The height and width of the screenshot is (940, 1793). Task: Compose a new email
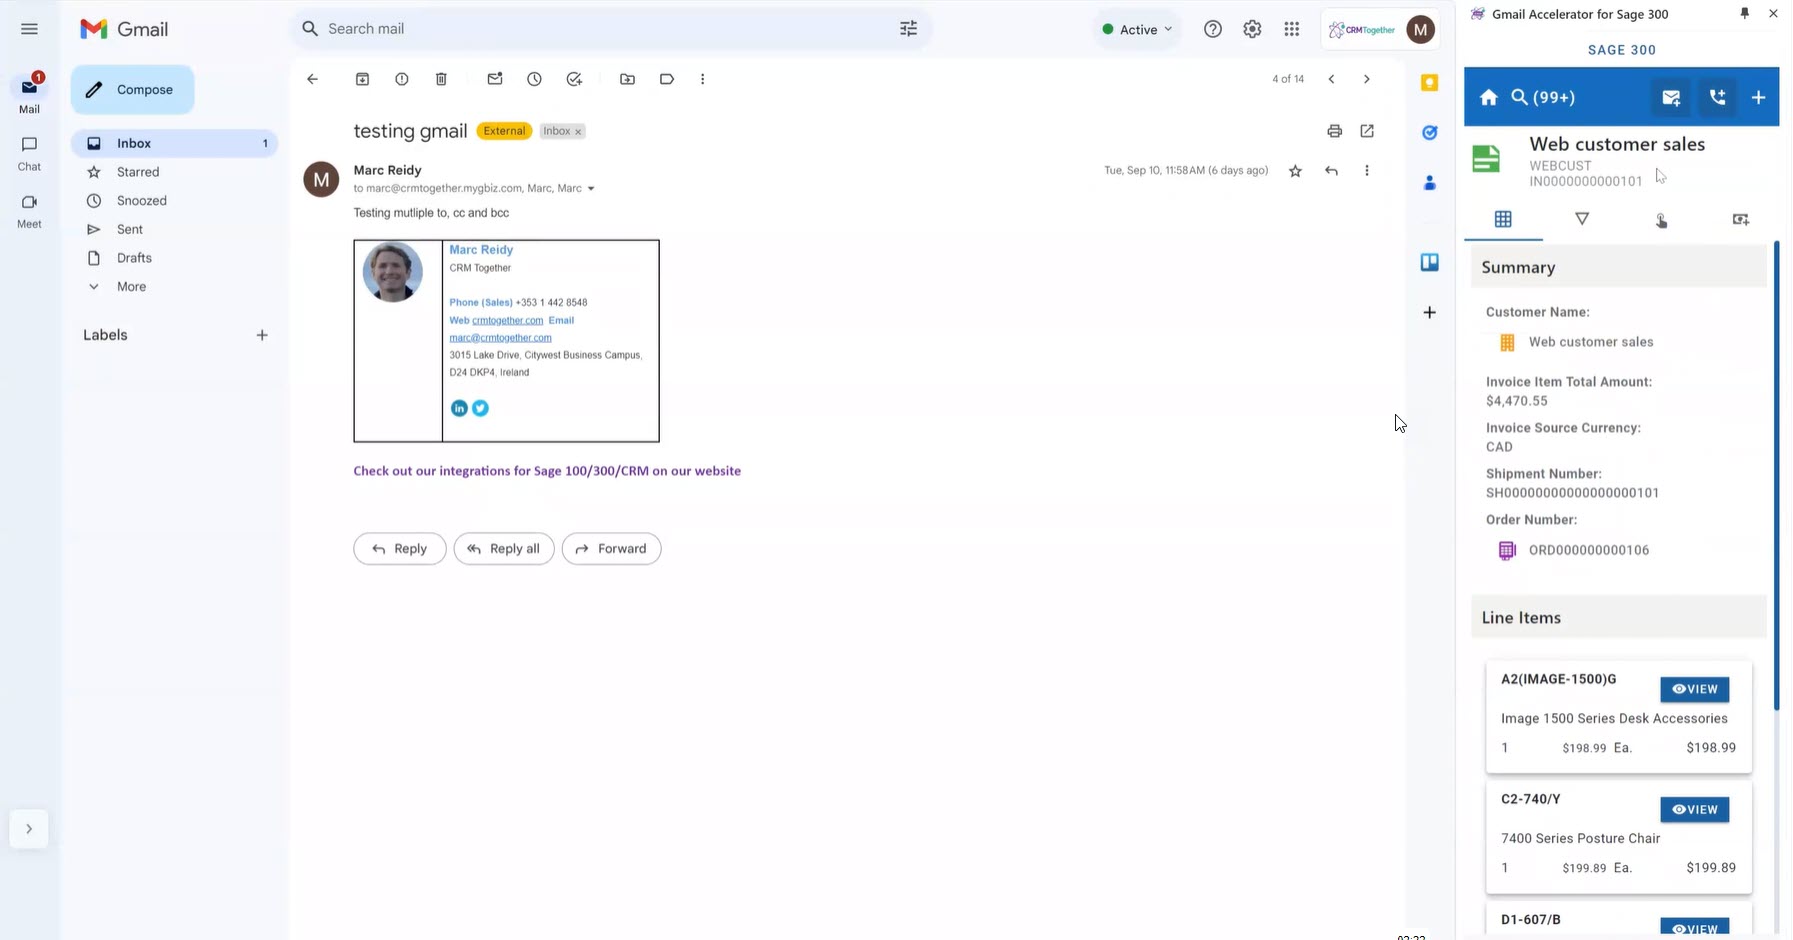132,90
